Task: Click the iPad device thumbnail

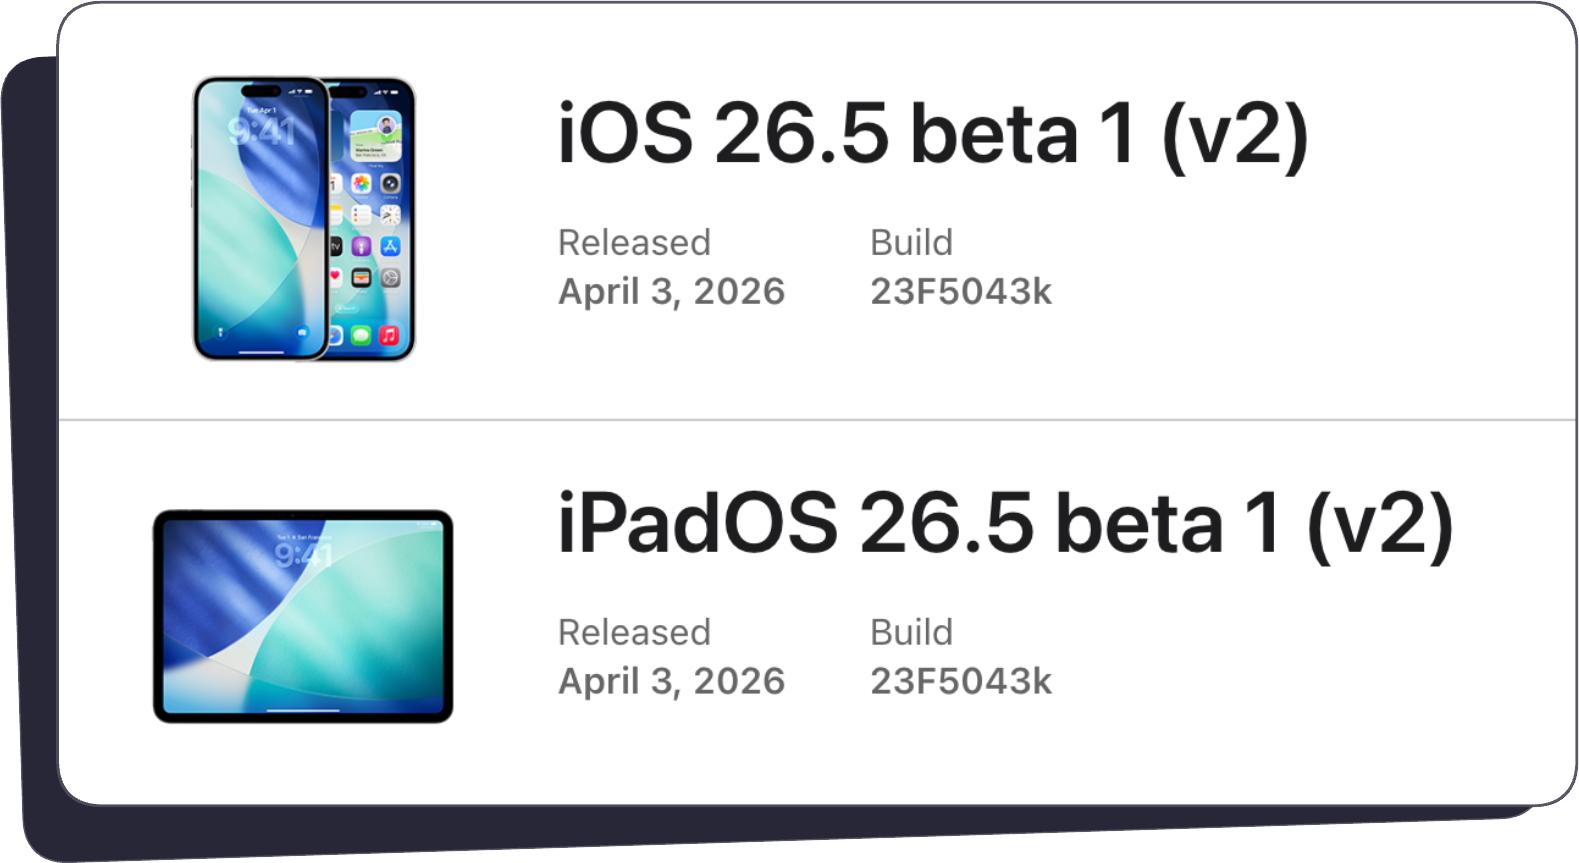Action: (x=303, y=615)
